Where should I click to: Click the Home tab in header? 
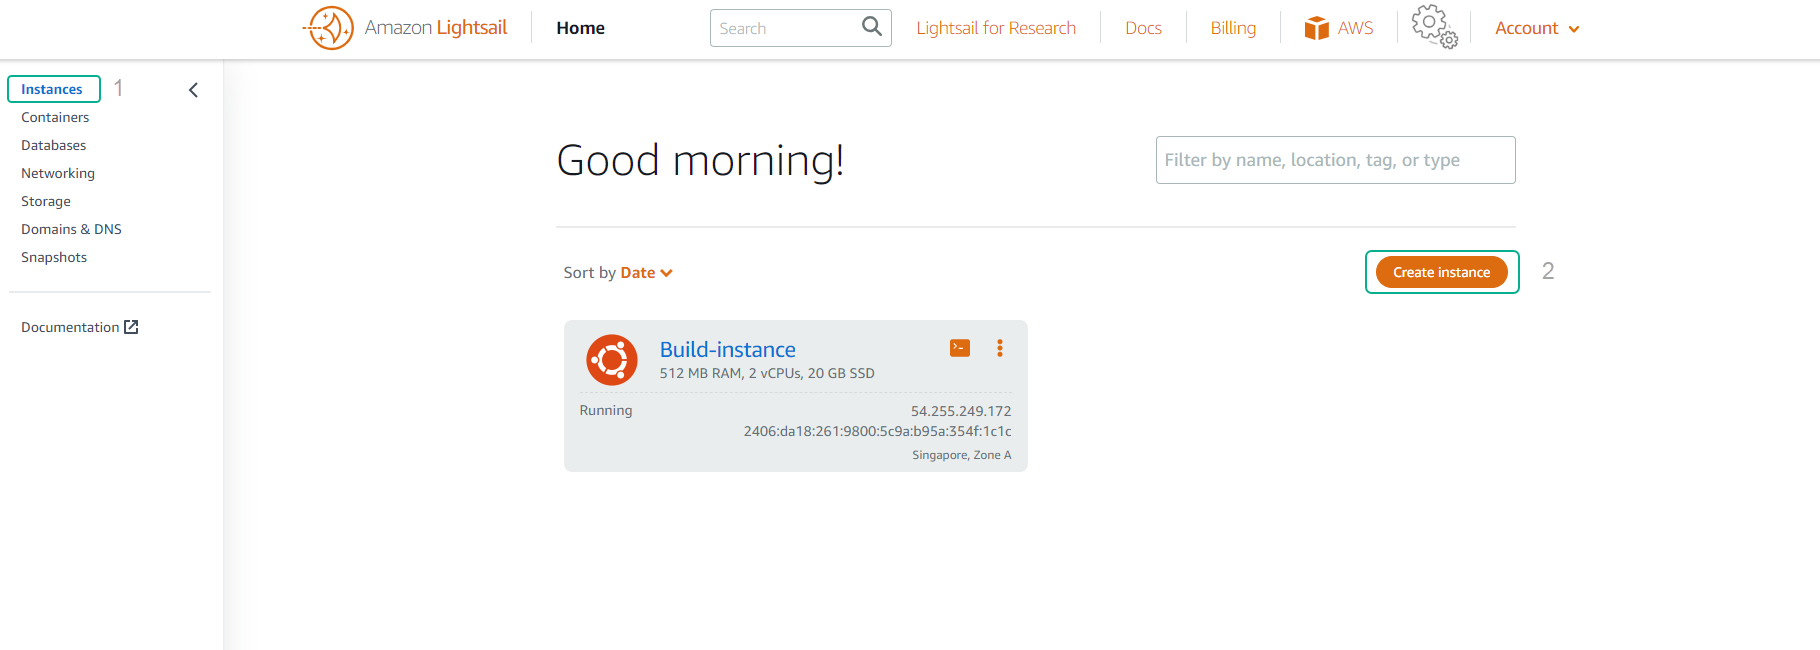581,28
